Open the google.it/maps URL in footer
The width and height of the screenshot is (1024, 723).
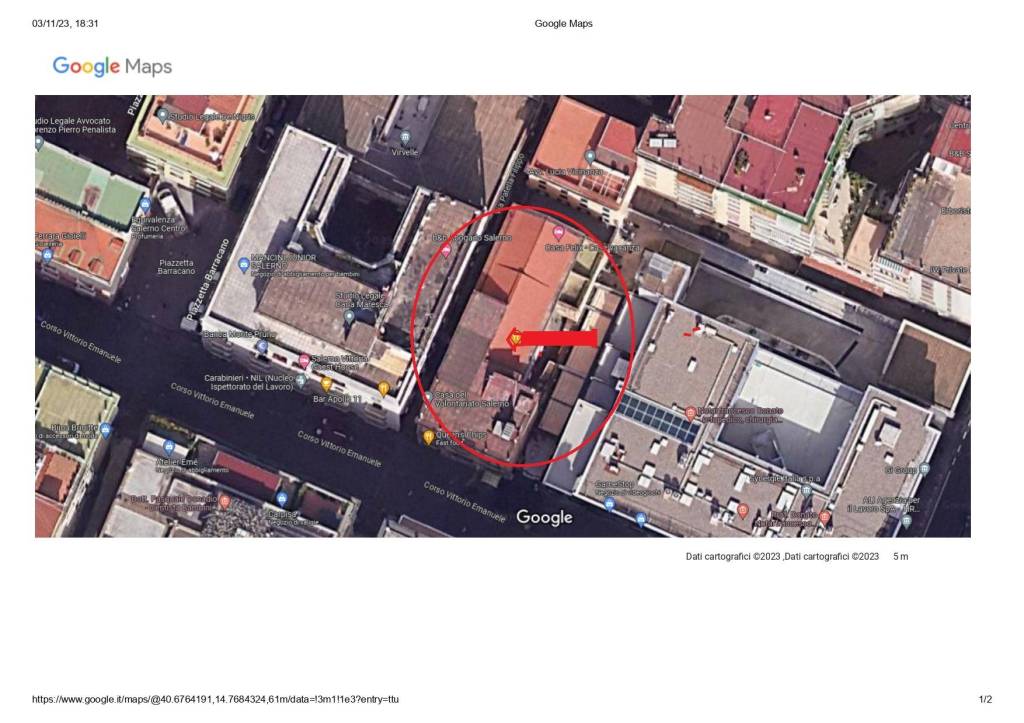click(x=216, y=699)
